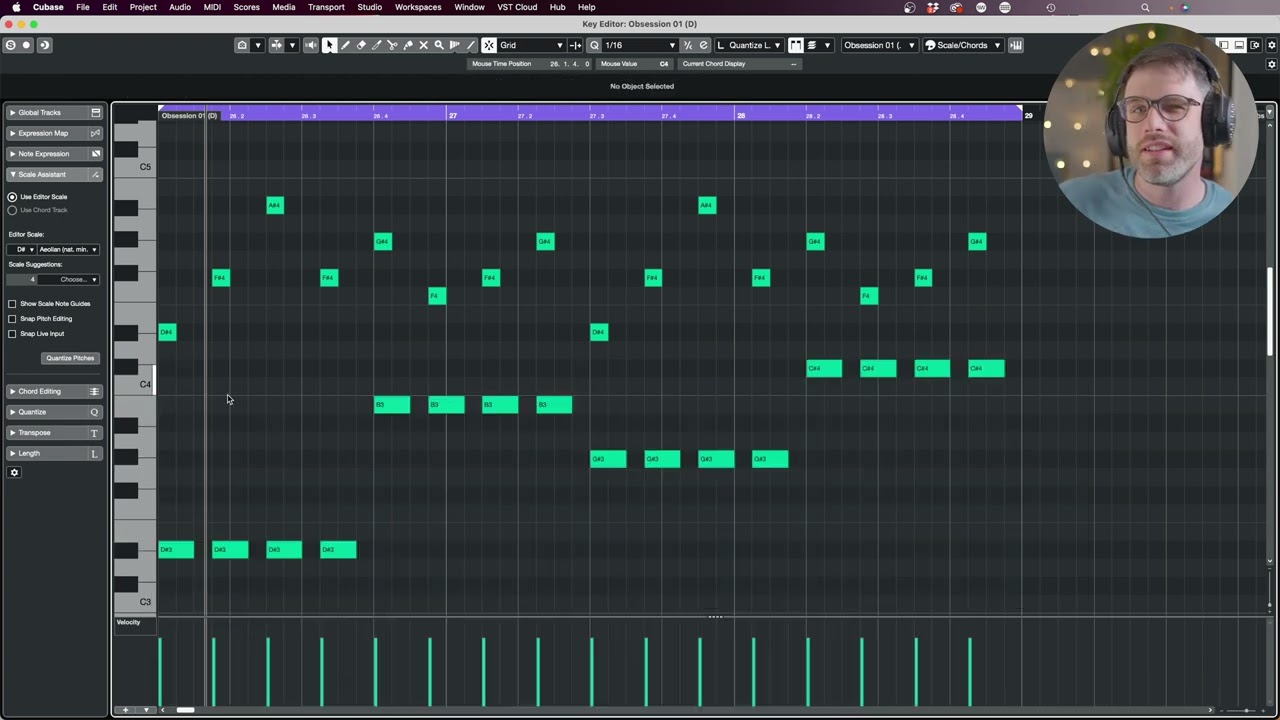Expand the Transpose section
Image resolution: width=1280 pixels, height=720 pixels.
coord(54,433)
